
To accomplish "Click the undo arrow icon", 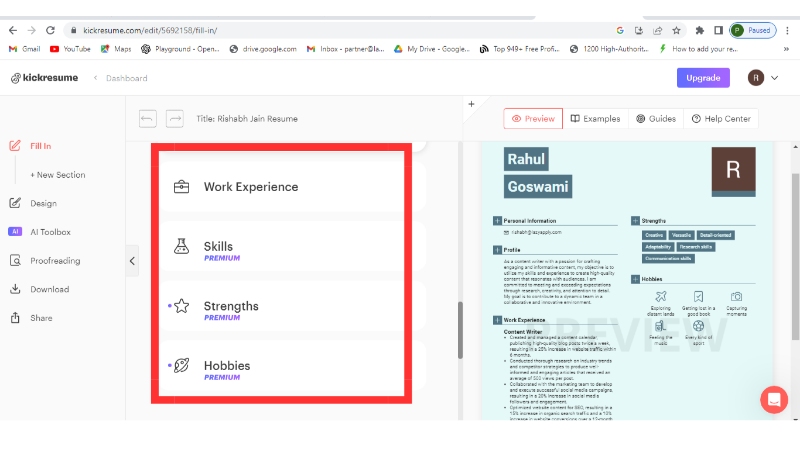I will (148, 119).
